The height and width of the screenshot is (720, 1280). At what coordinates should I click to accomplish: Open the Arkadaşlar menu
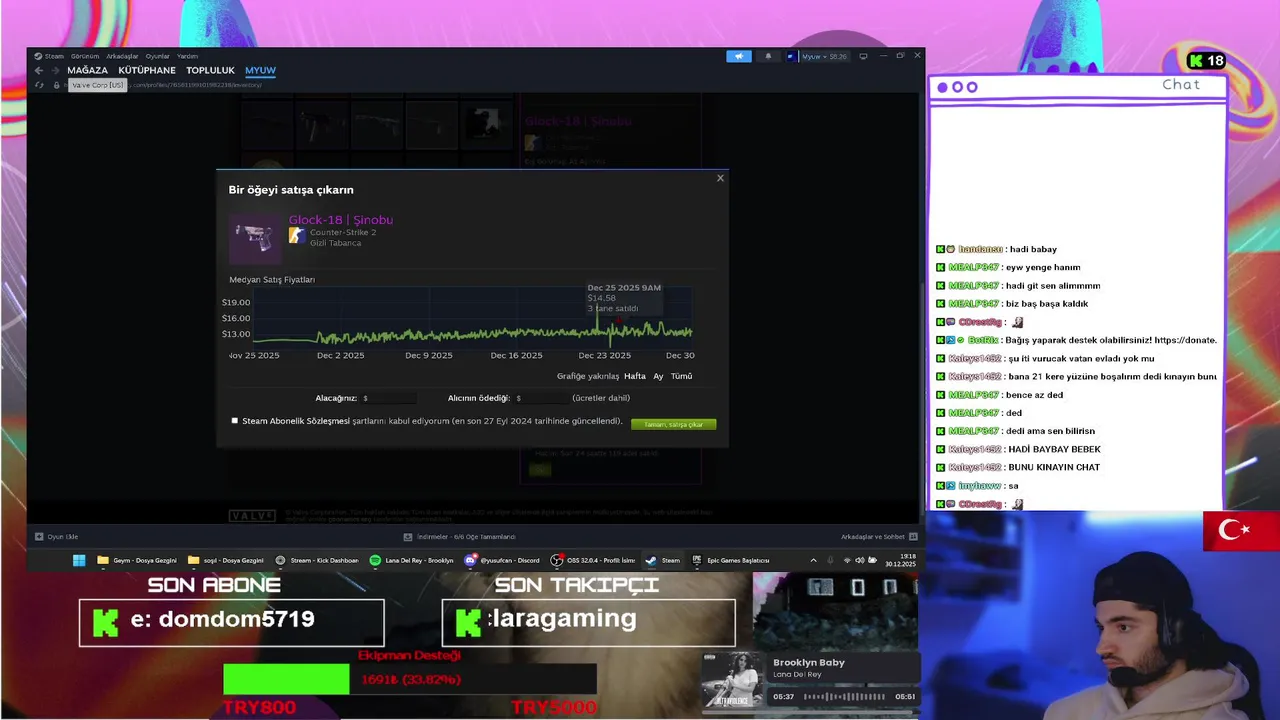pos(122,56)
